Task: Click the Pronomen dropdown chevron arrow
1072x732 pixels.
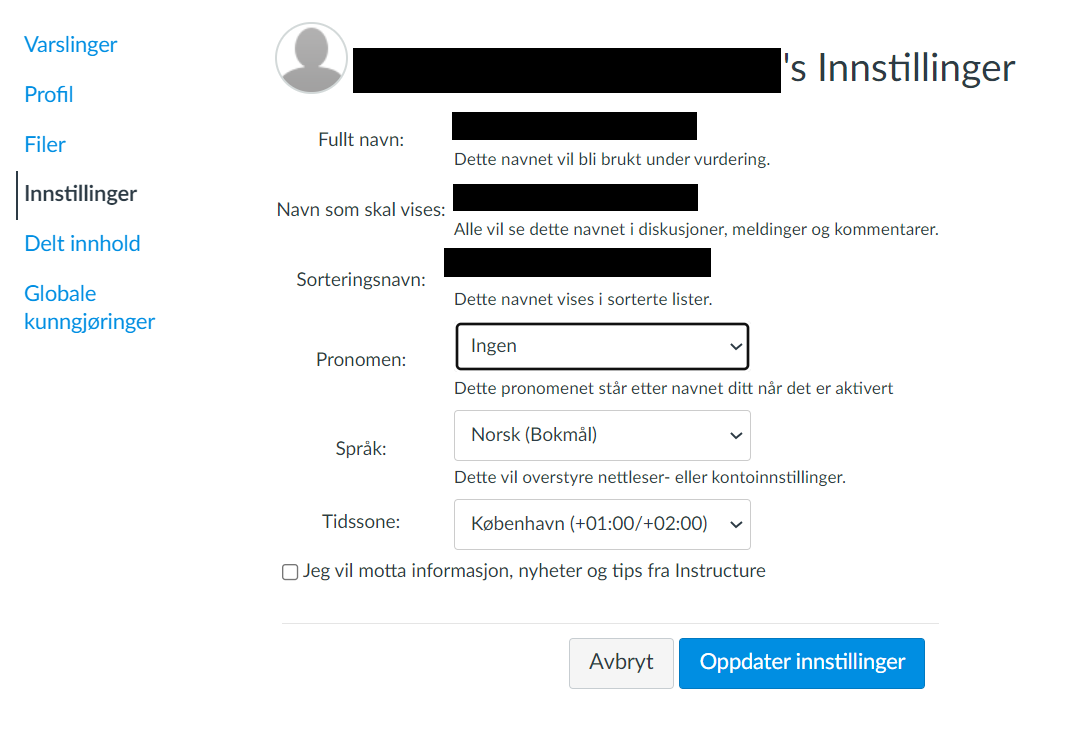Action: tap(736, 347)
